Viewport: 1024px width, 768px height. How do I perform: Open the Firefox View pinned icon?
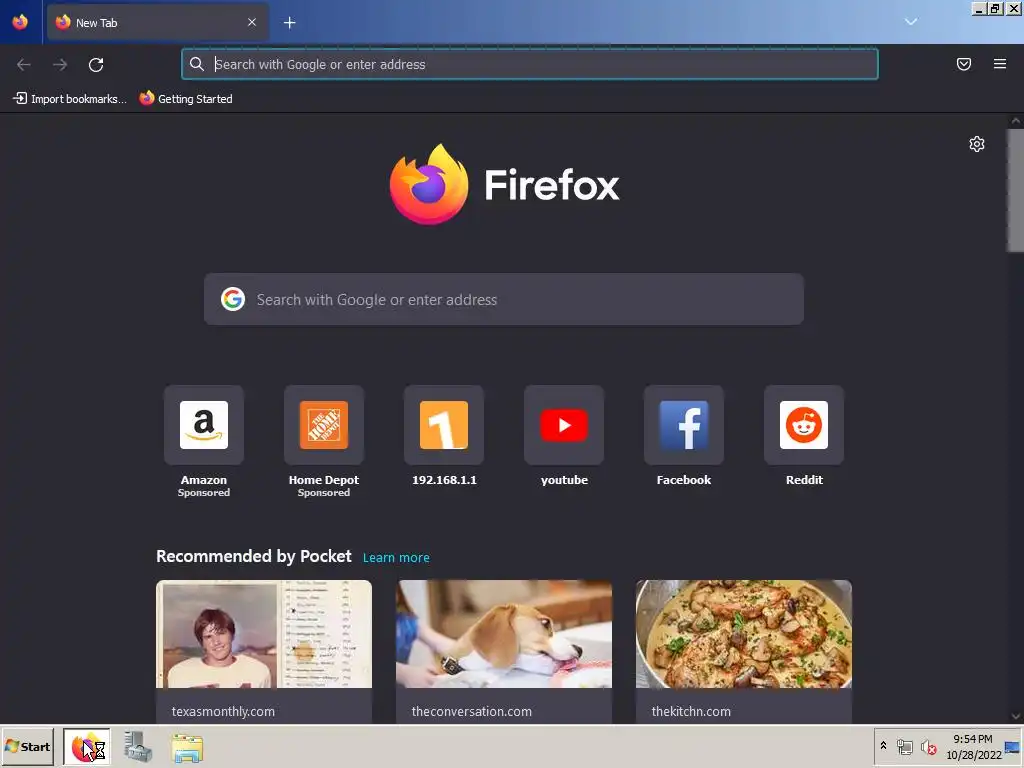[x=20, y=22]
